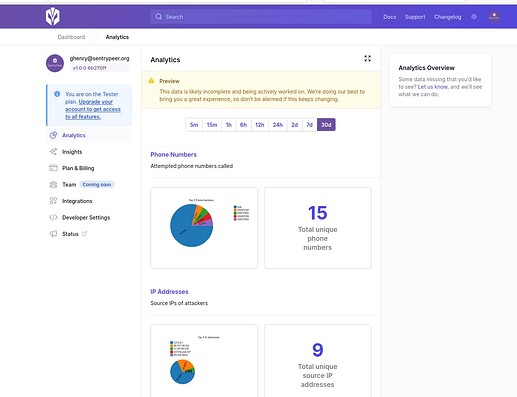
Task: Select the 2d time range
Action: [x=295, y=125]
